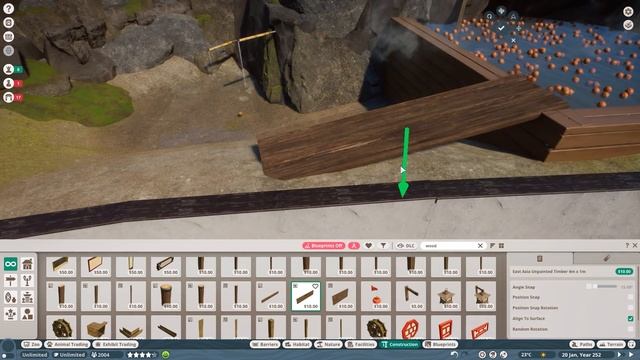Screen dimensions: 640x360
Task: Switch to the settings clipboard info tab
Action: pyautogui.click(x=540, y=258)
